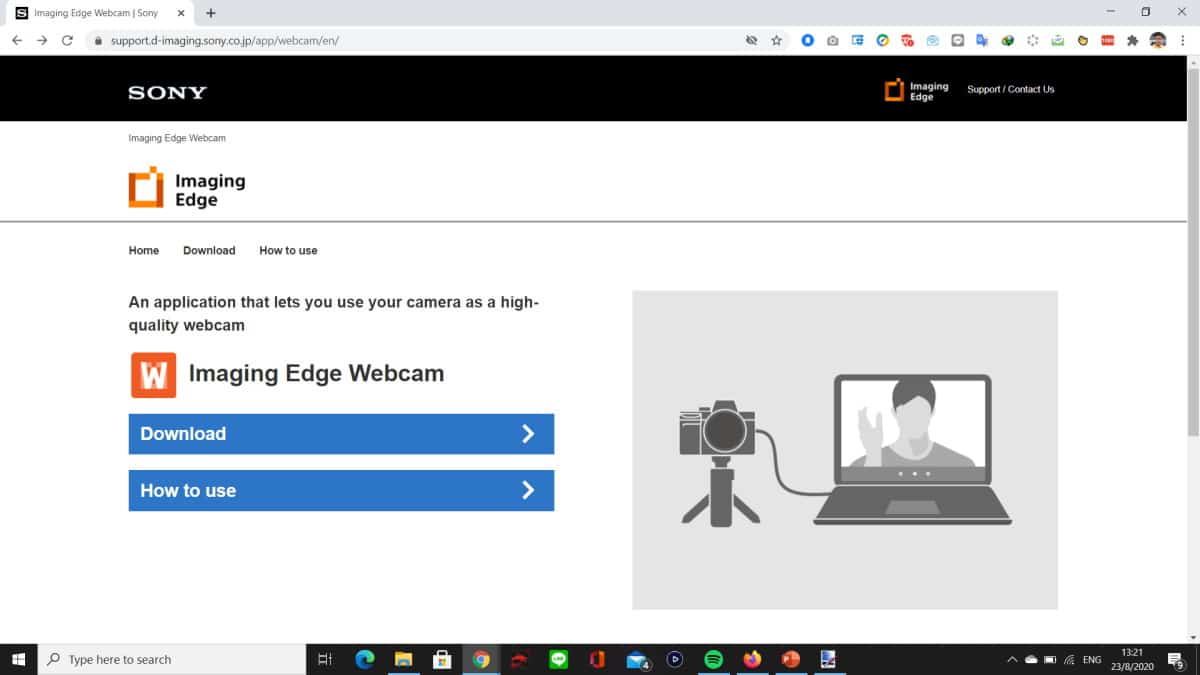Show hidden system tray icons
Viewport: 1200px width, 675px height.
point(1012,660)
